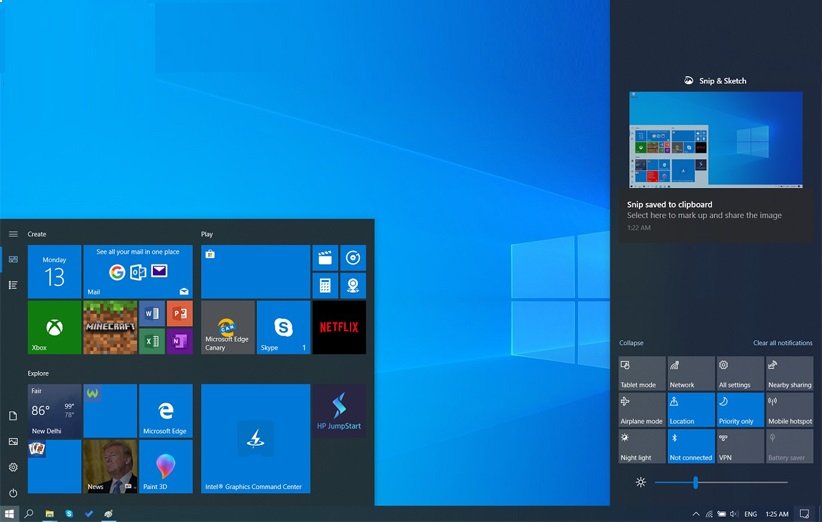Viewport: 822px width, 522px height.
Task: Launch Intel Graphics Command Center tile
Action: pos(255,439)
